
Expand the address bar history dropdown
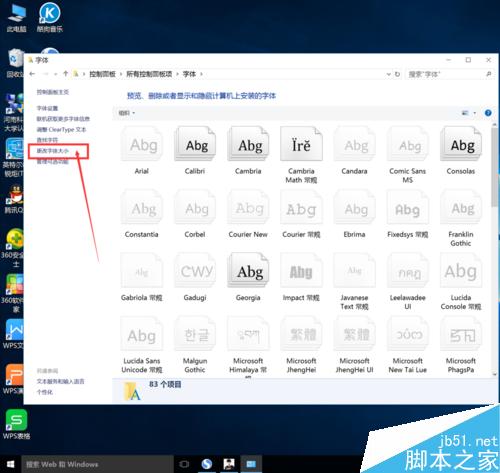[388, 74]
